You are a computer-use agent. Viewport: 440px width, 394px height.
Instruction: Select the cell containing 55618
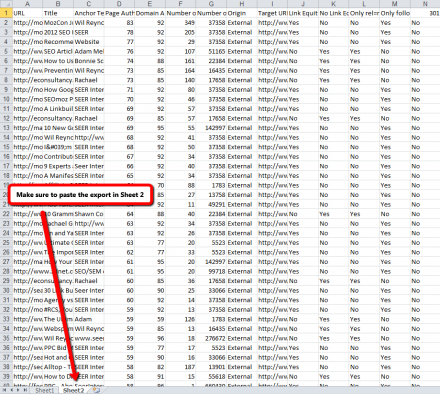[211, 376]
